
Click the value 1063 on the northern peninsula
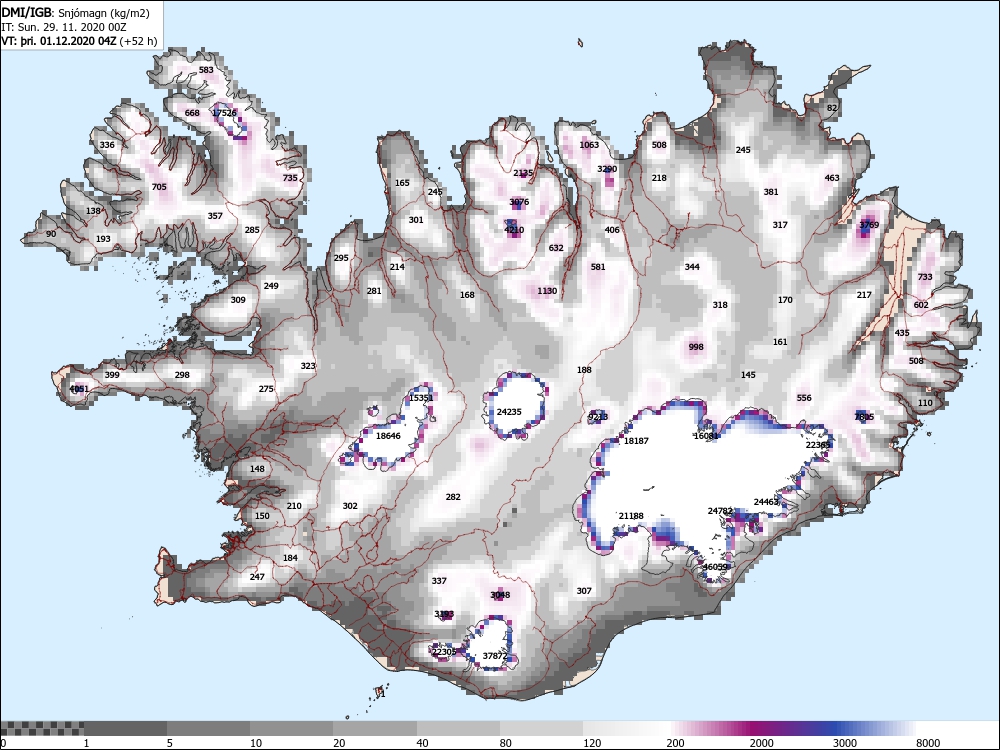(589, 145)
